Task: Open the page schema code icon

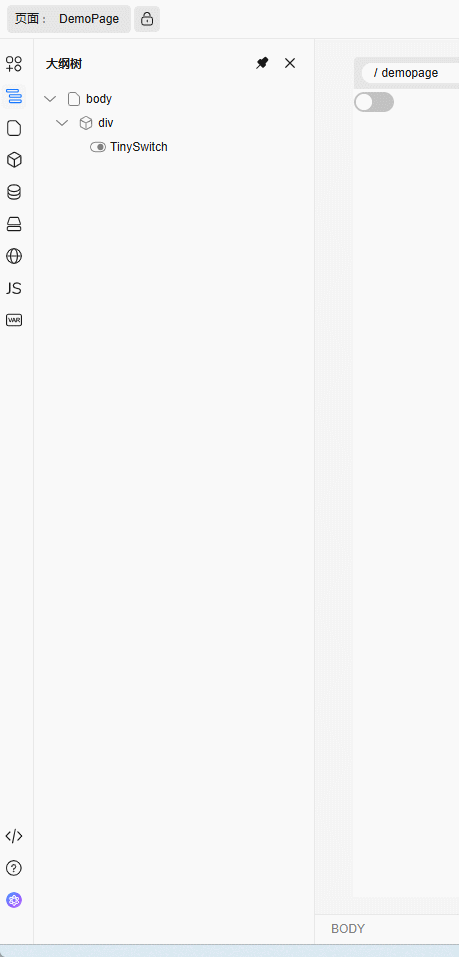Action: [13, 836]
